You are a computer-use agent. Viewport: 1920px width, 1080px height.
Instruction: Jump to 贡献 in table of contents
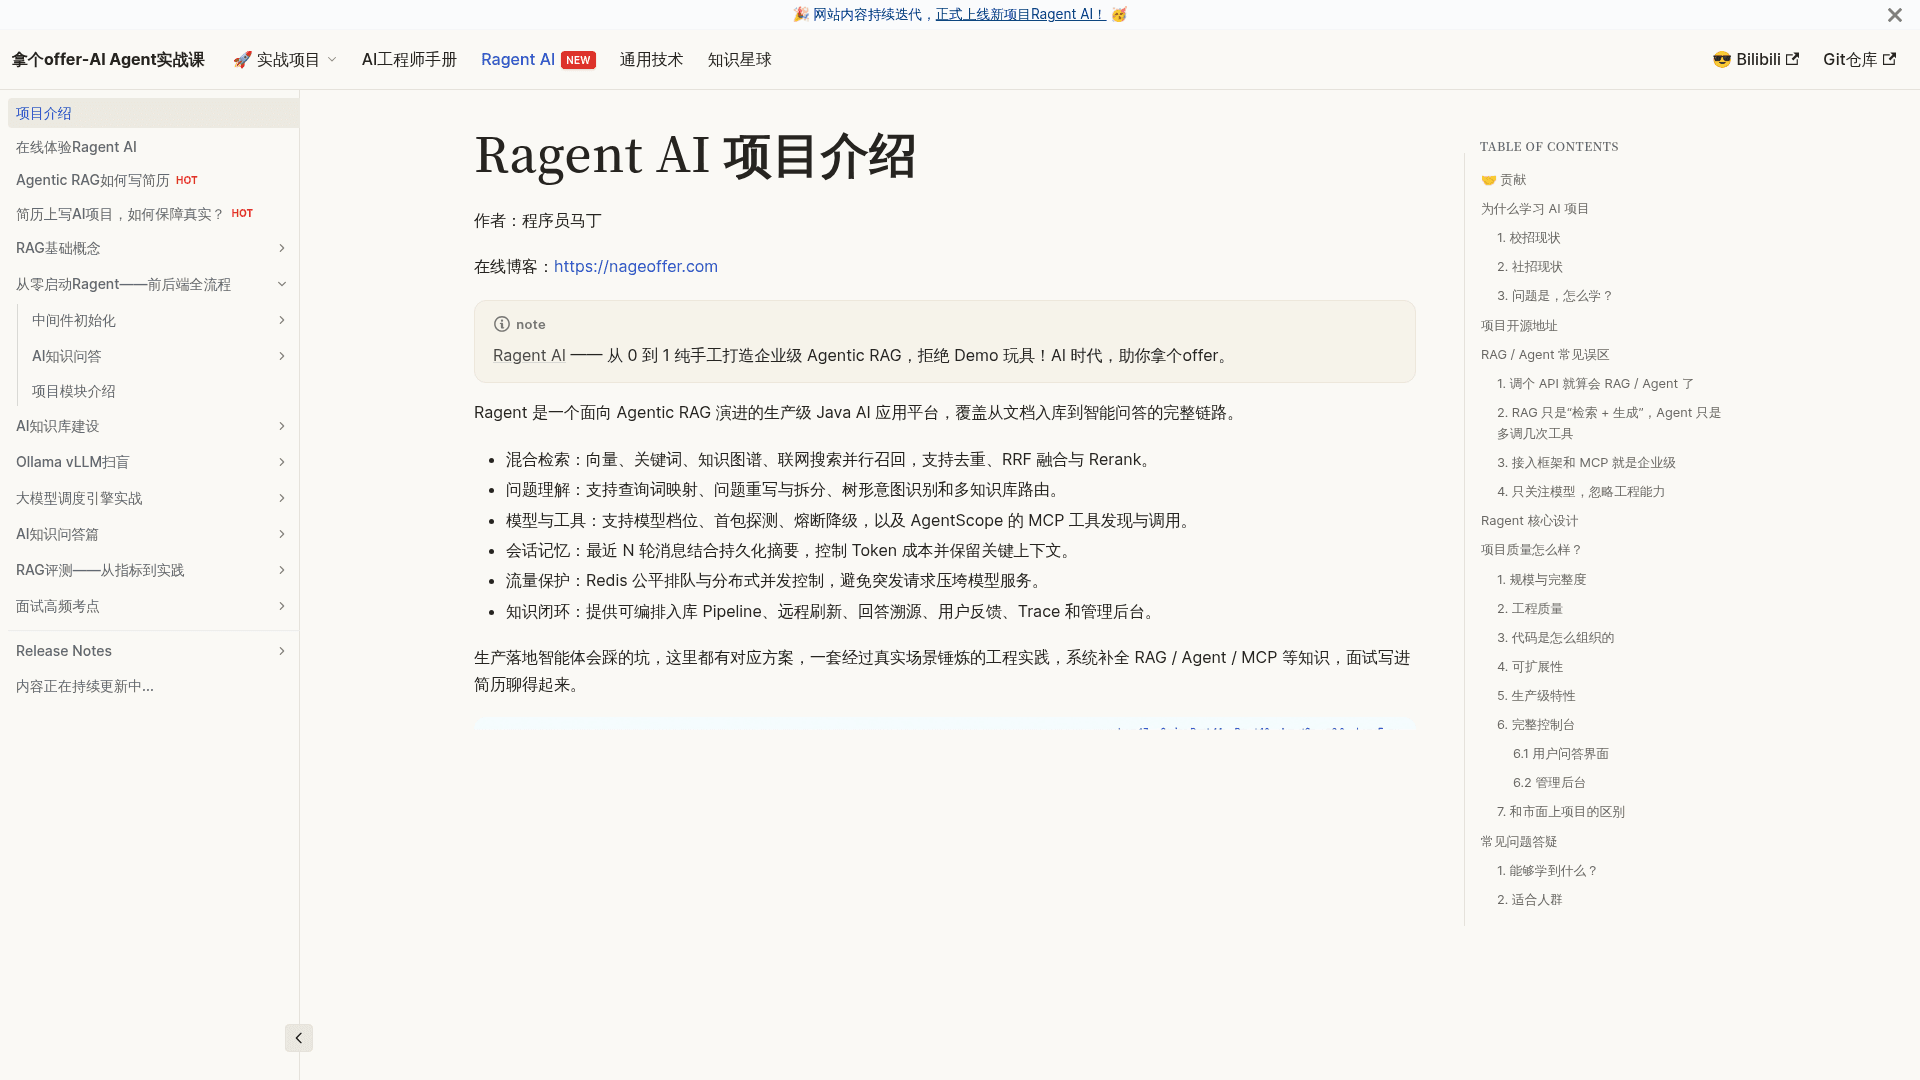(1503, 180)
